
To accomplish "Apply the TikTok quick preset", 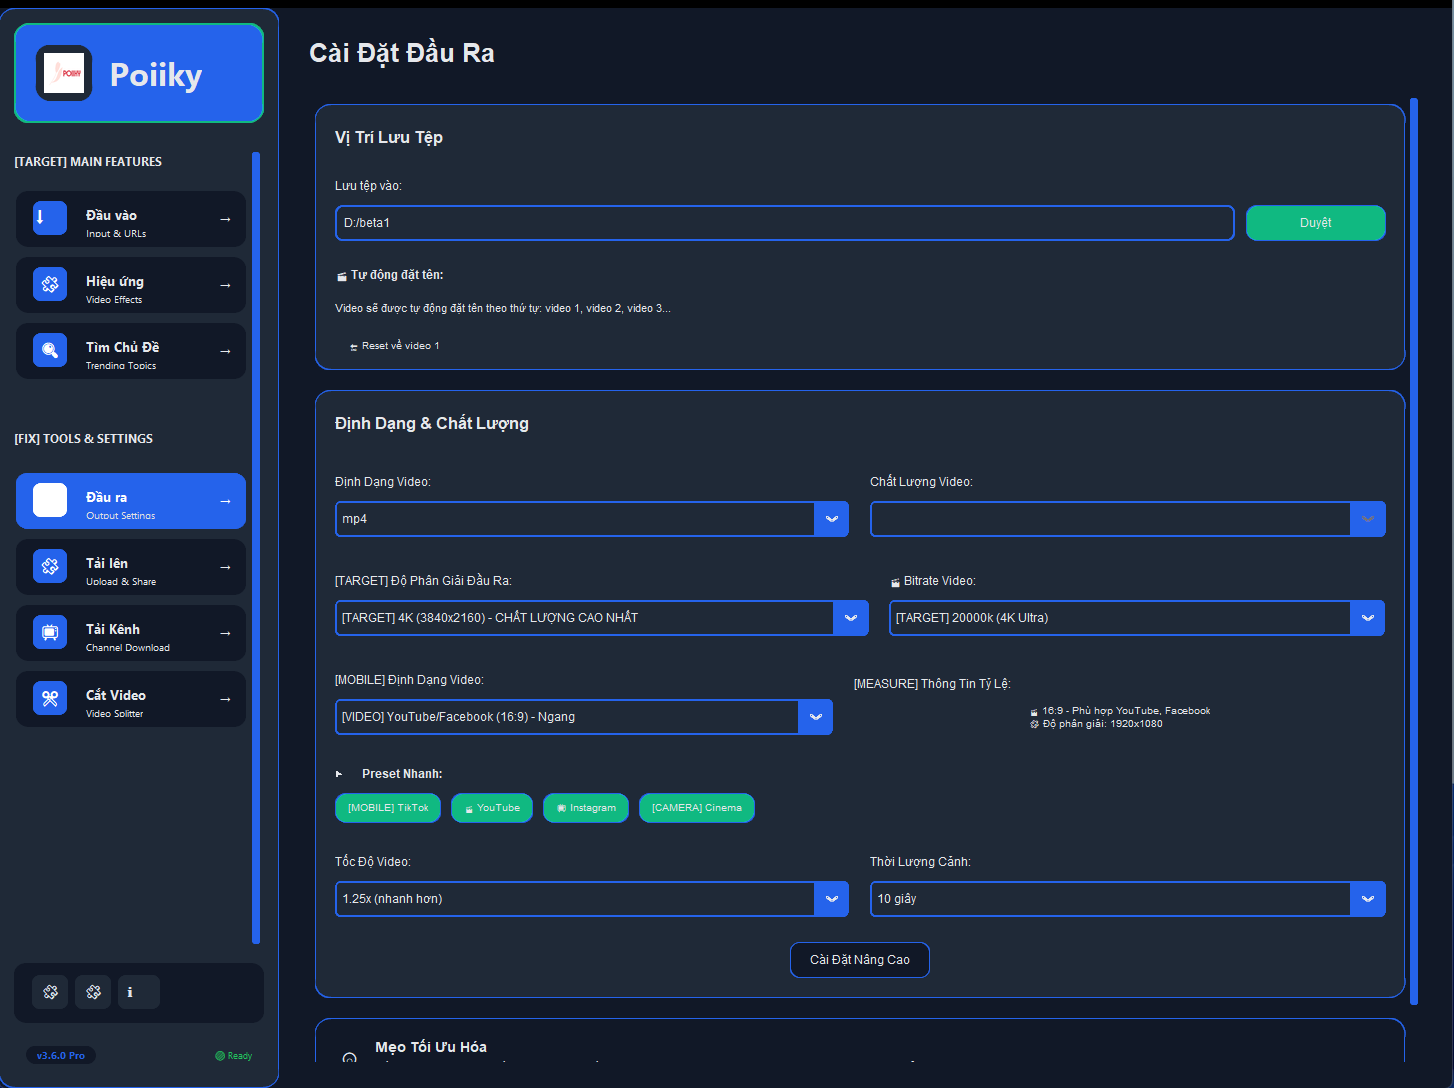I will (388, 808).
